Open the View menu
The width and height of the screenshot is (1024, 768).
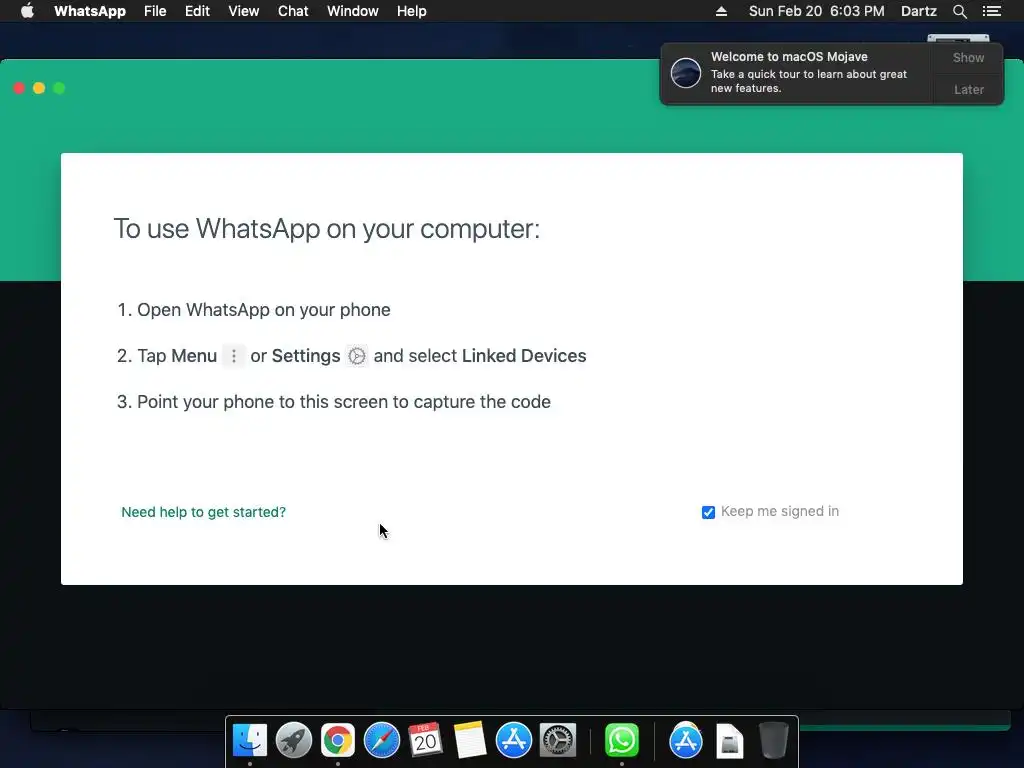244,11
